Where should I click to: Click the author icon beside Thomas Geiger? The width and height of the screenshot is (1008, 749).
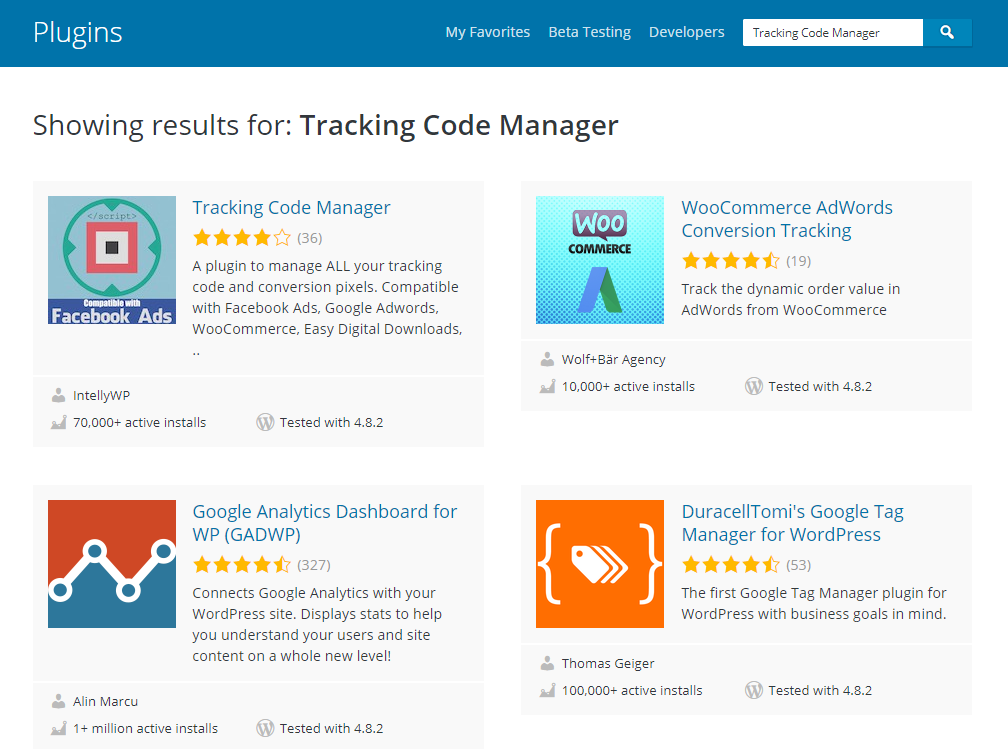coord(547,663)
